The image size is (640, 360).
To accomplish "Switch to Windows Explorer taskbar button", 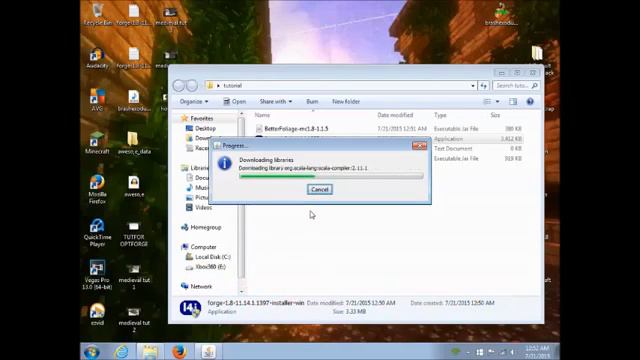I will [x=150, y=351].
